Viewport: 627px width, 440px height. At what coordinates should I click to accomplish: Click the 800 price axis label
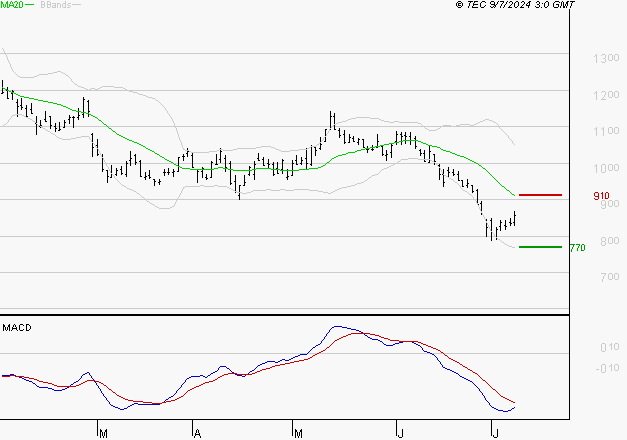coord(609,241)
